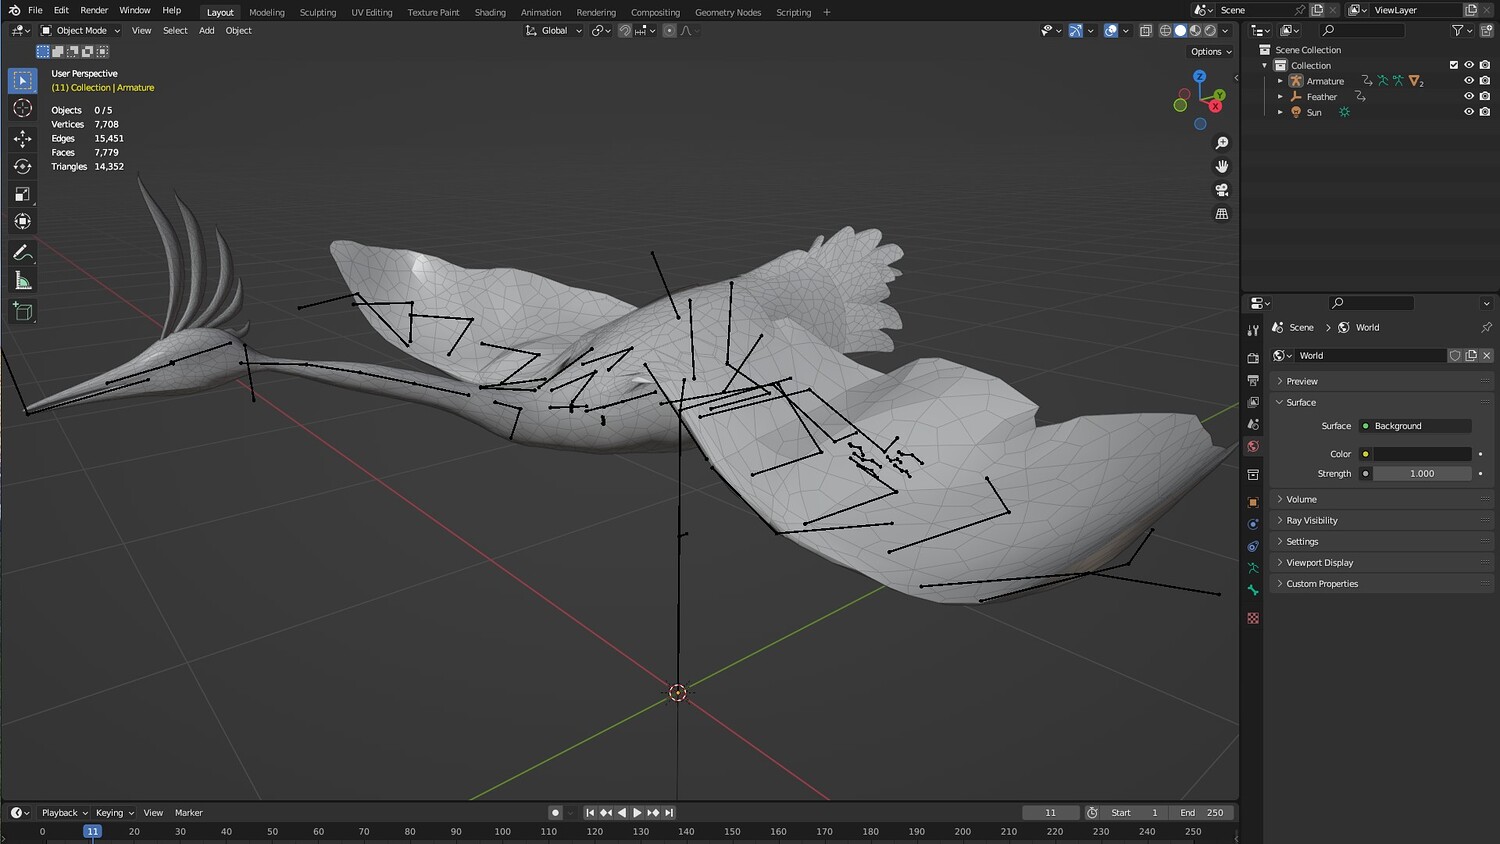1500x844 pixels.
Task: Open the Object Mode dropdown
Action: [80, 31]
